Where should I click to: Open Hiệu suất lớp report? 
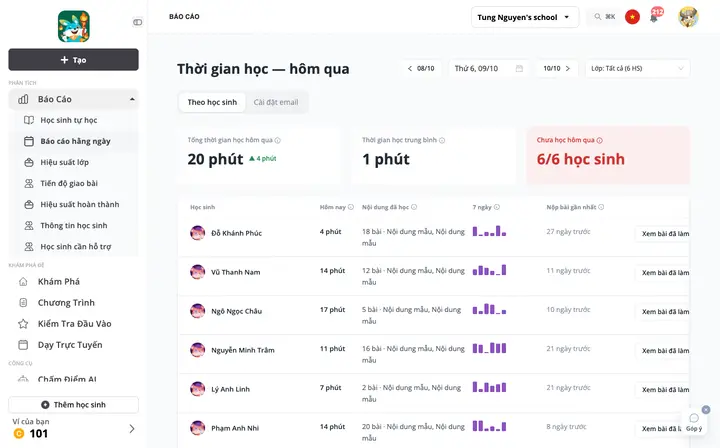coord(73,162)
